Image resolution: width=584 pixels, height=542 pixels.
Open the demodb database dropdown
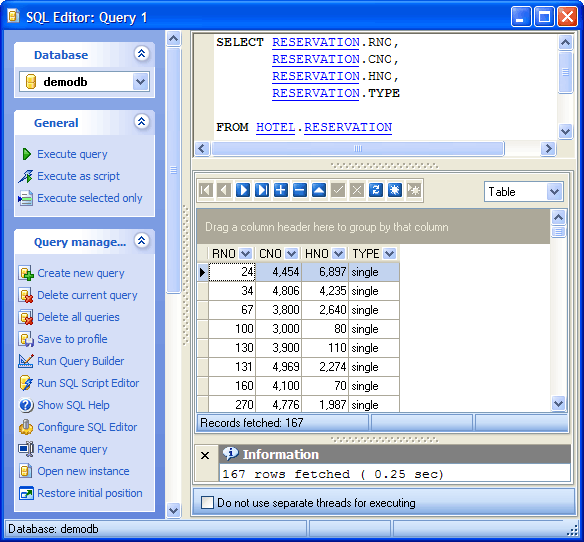coord(140,82)
